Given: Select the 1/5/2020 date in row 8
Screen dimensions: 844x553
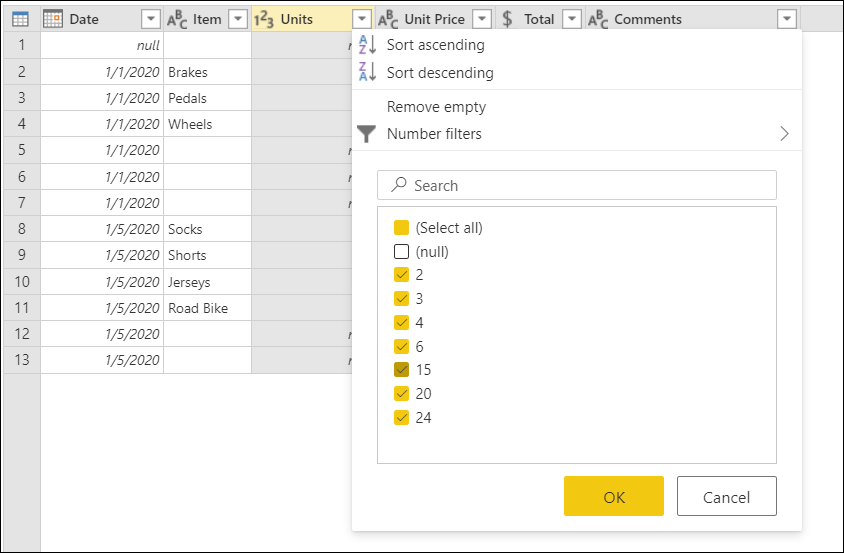Looking at the screenshot, I should (x=102, y=229).
